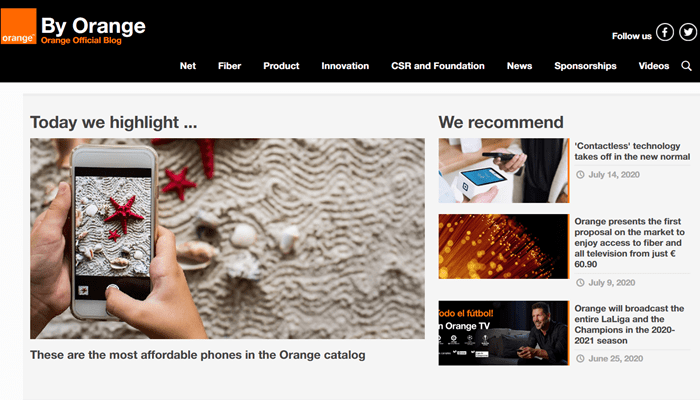Image resolution: width=700 pixels, height=400 pixels.
Task: Open the Facebook follow icon
Action: (665, 32)
